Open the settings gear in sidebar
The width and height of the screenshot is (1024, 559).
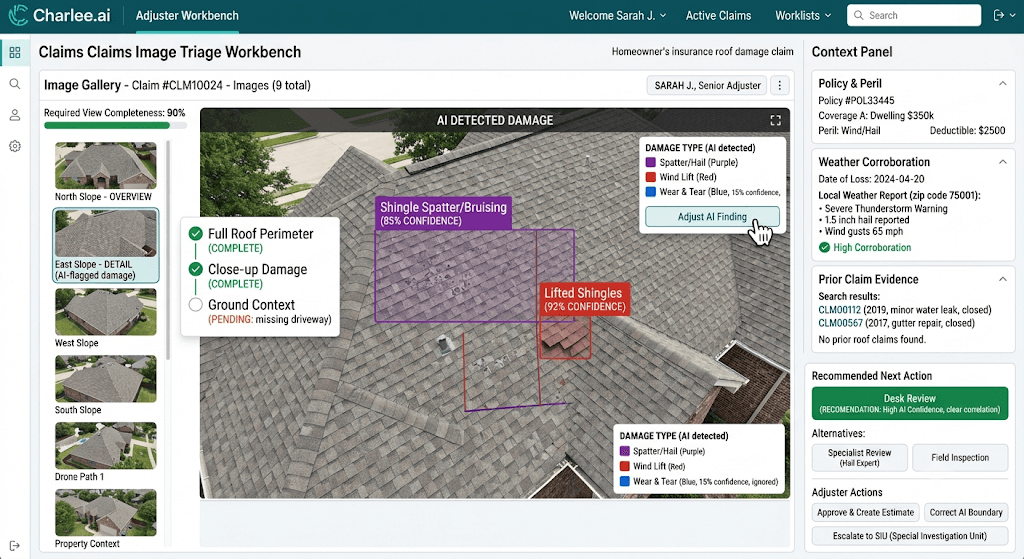pyautogui.click(x=15, y=146)
